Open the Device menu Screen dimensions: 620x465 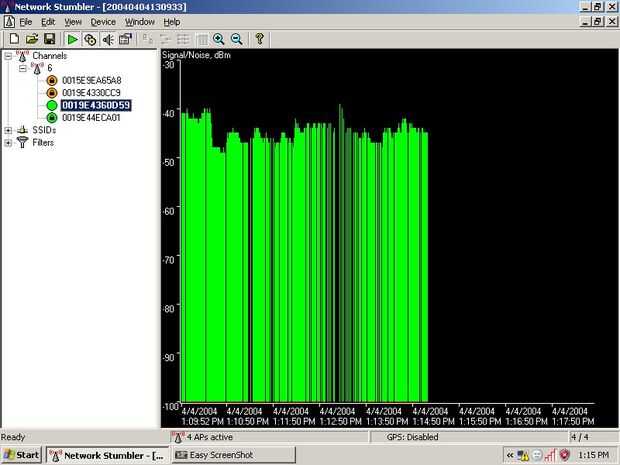click(103, 22)
